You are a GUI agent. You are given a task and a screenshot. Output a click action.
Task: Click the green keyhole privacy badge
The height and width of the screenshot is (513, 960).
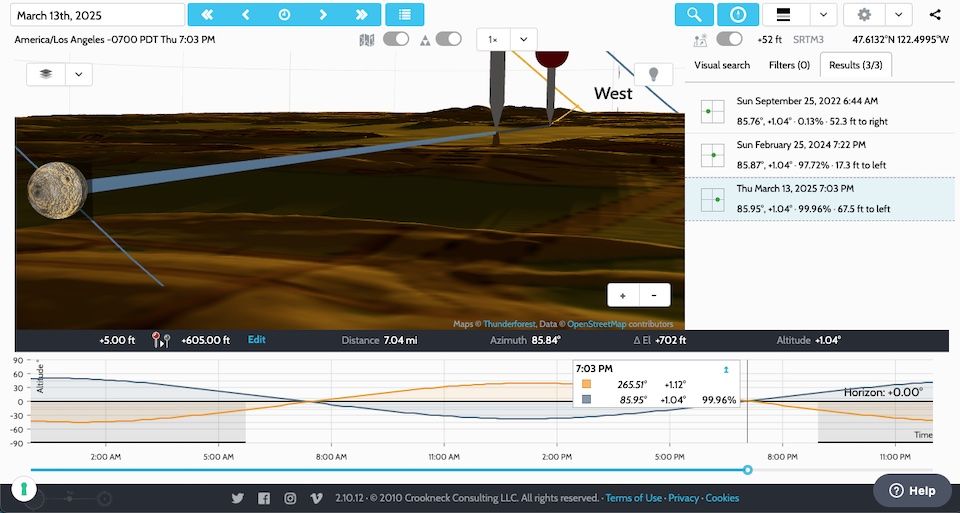[24, 489]
